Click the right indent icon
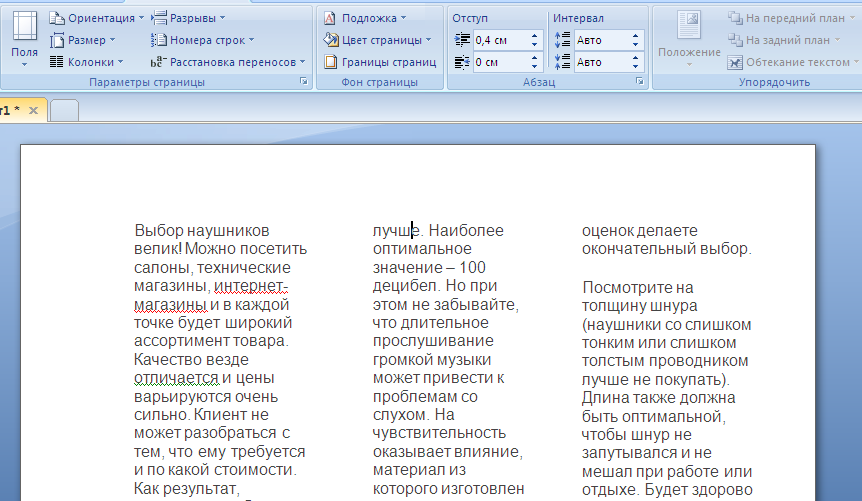Screen dimensions: 862x501 [462, 62]
